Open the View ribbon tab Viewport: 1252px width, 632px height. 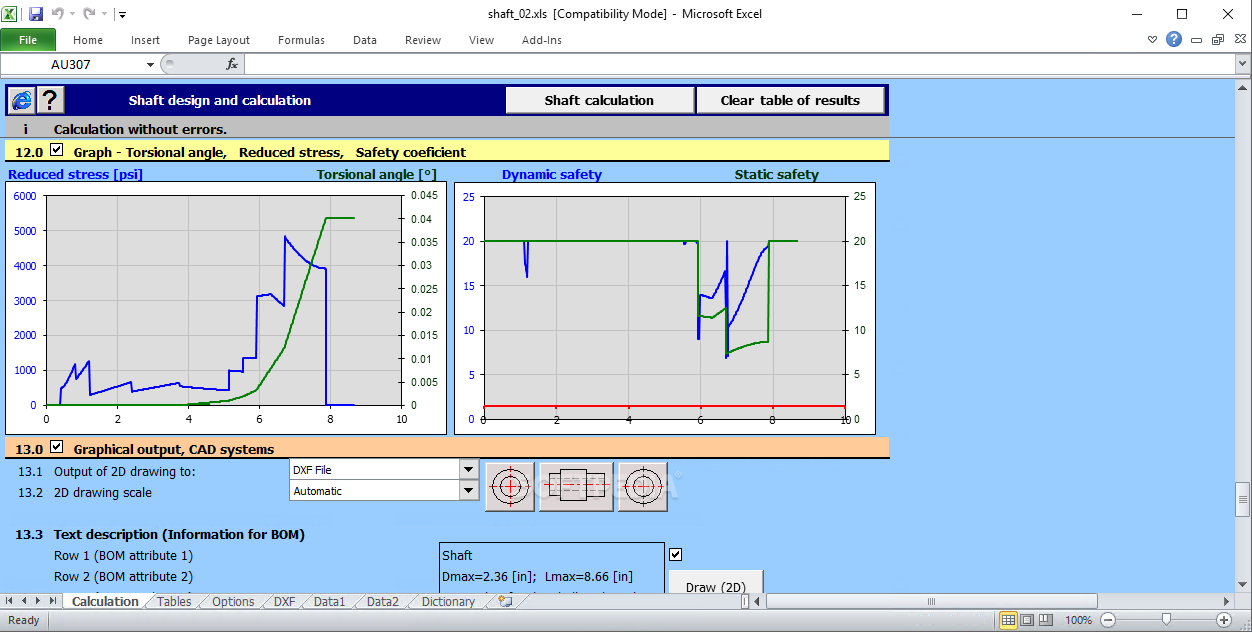pyautogui.click(x=481, y=40)
